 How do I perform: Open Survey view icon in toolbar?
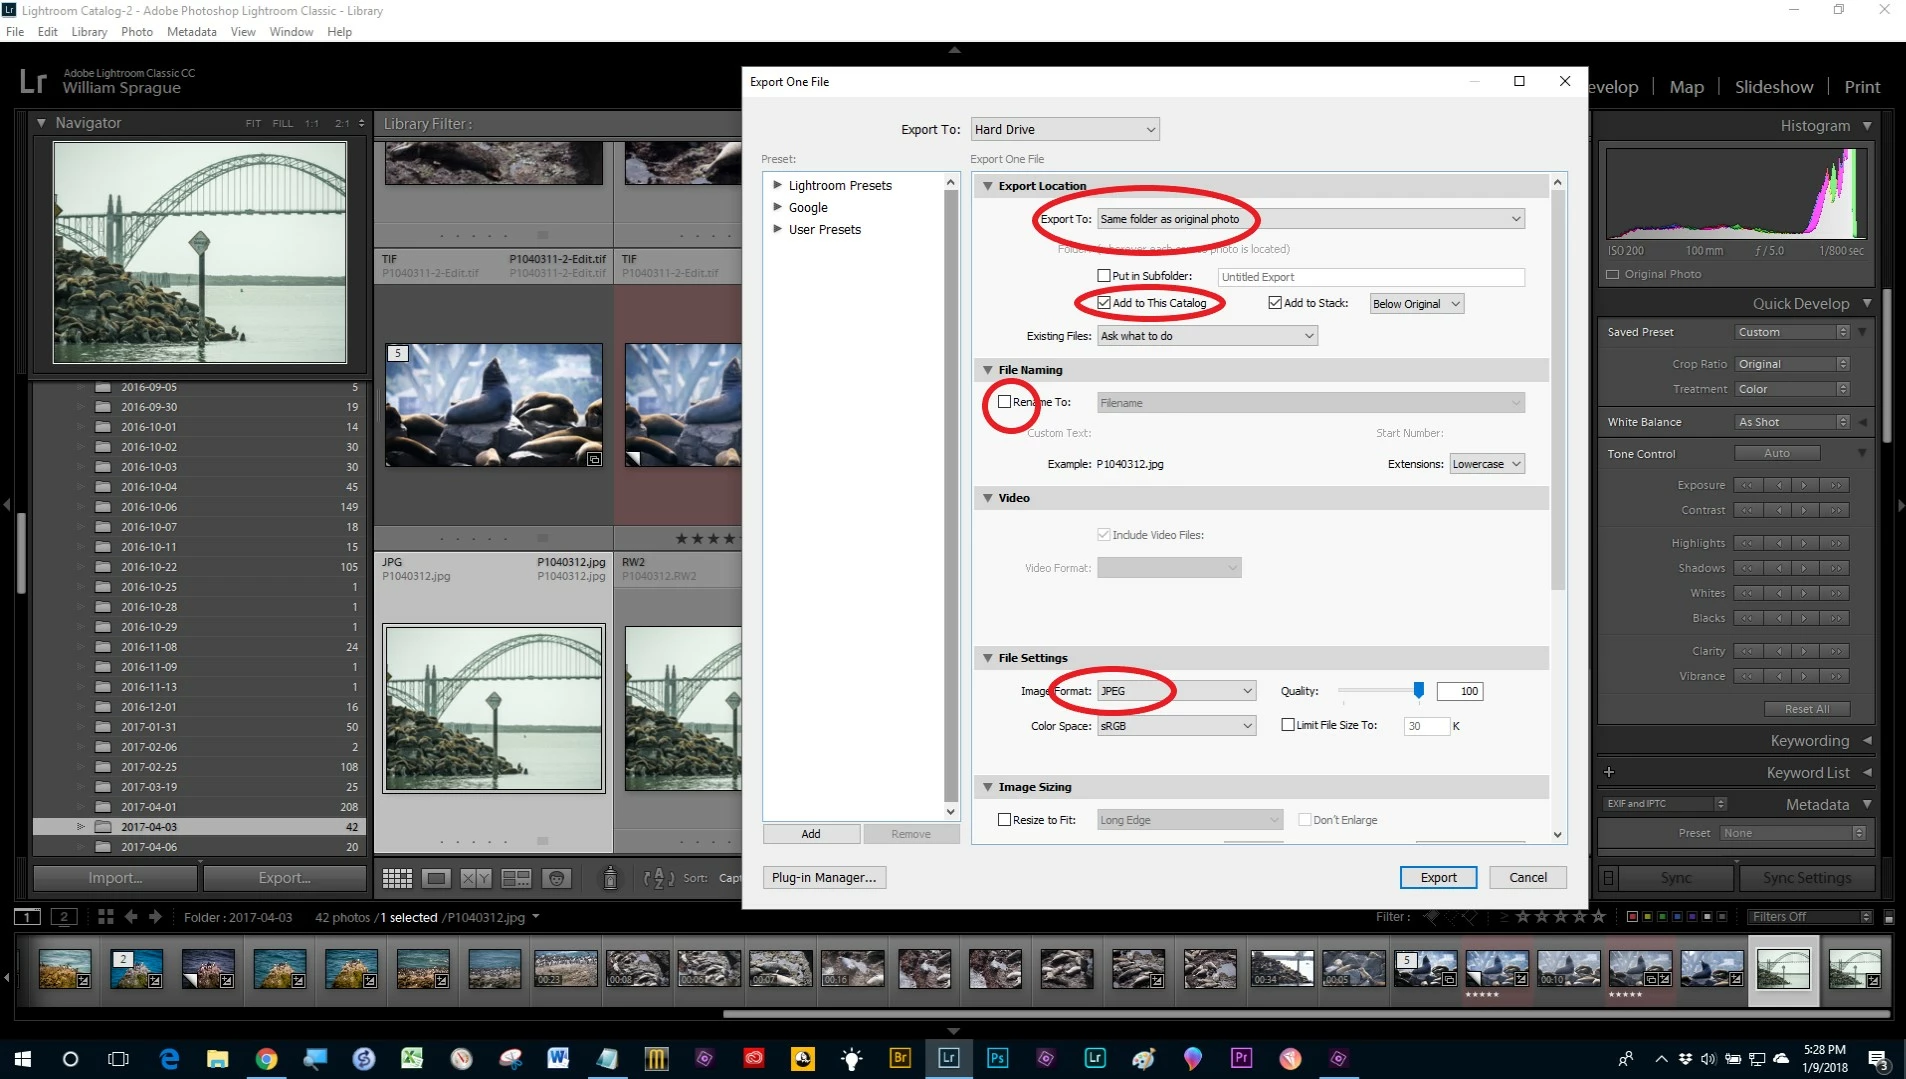pos(516,878)
